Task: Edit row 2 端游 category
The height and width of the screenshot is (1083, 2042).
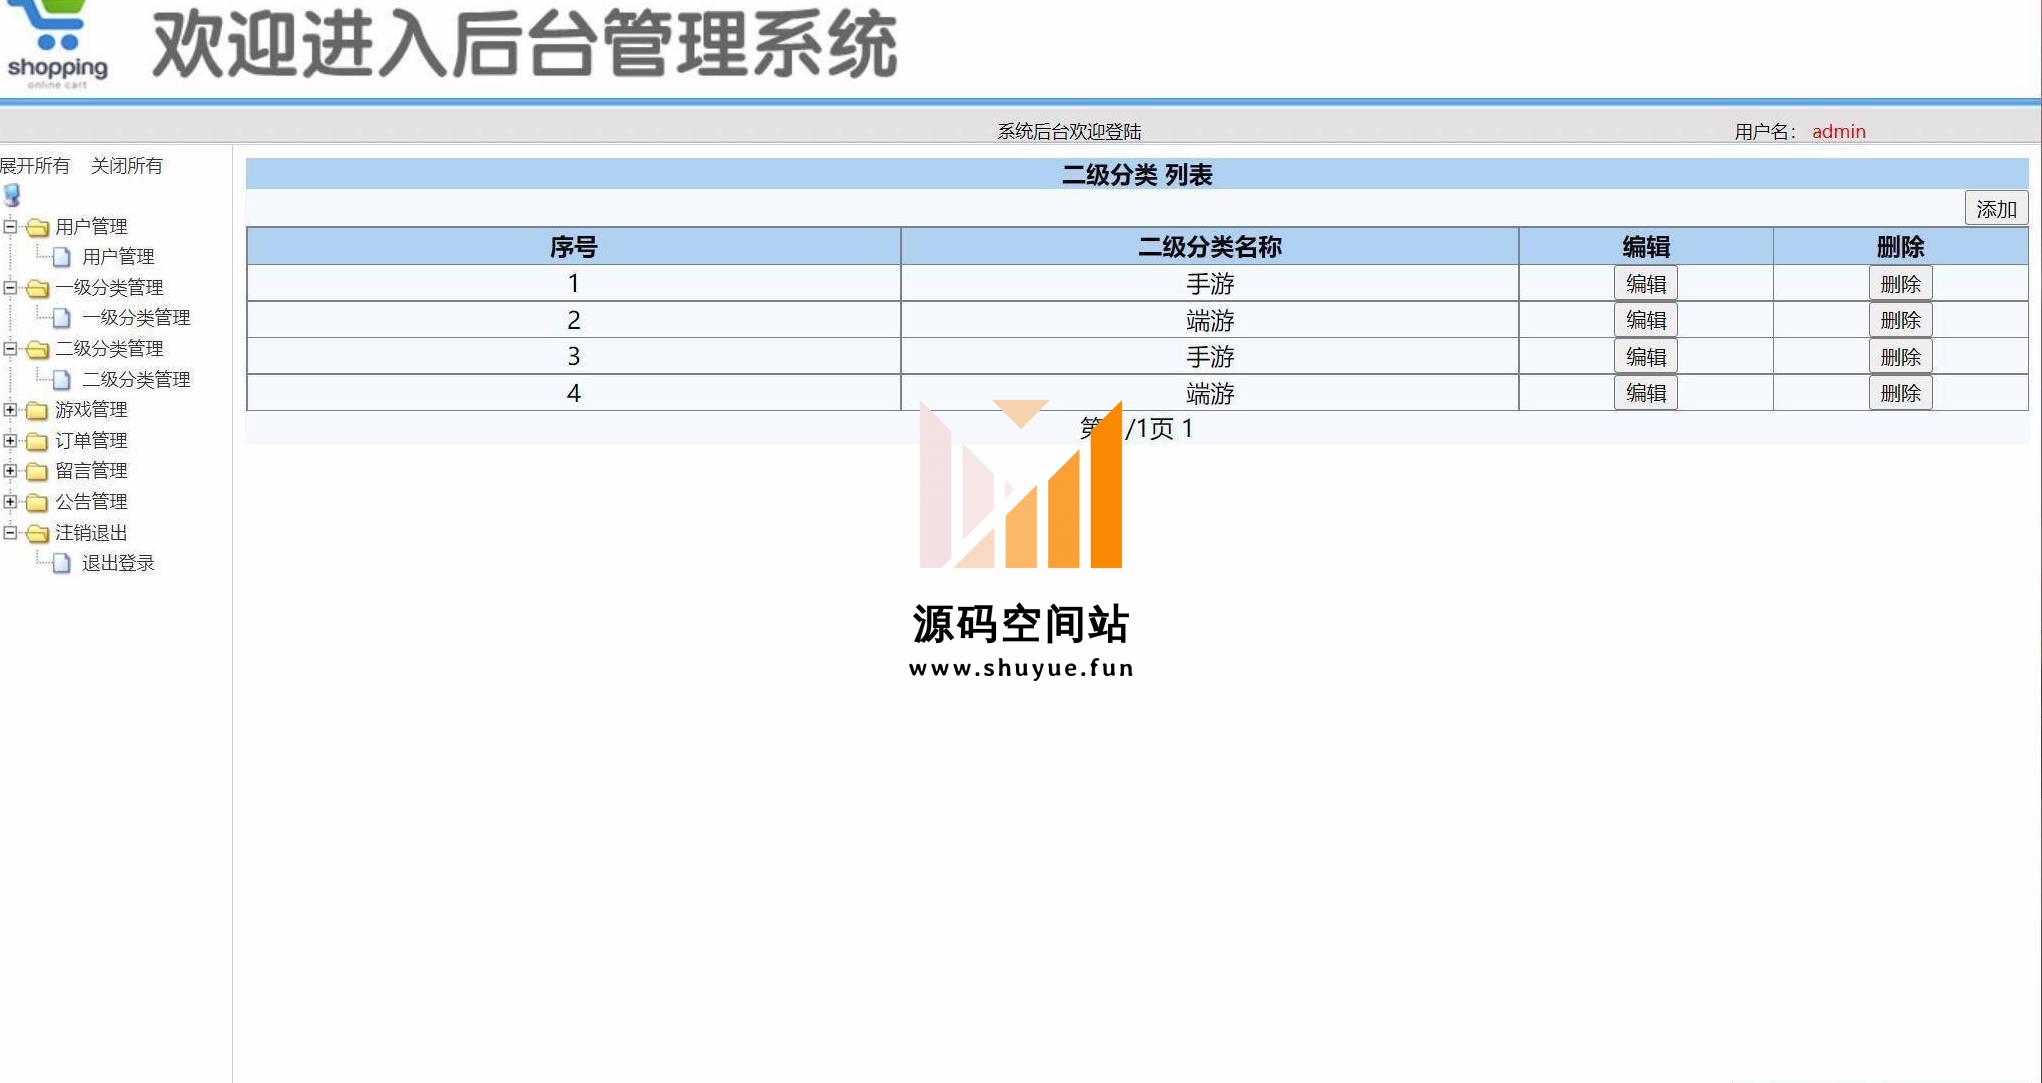Action: click(1645, 320)
